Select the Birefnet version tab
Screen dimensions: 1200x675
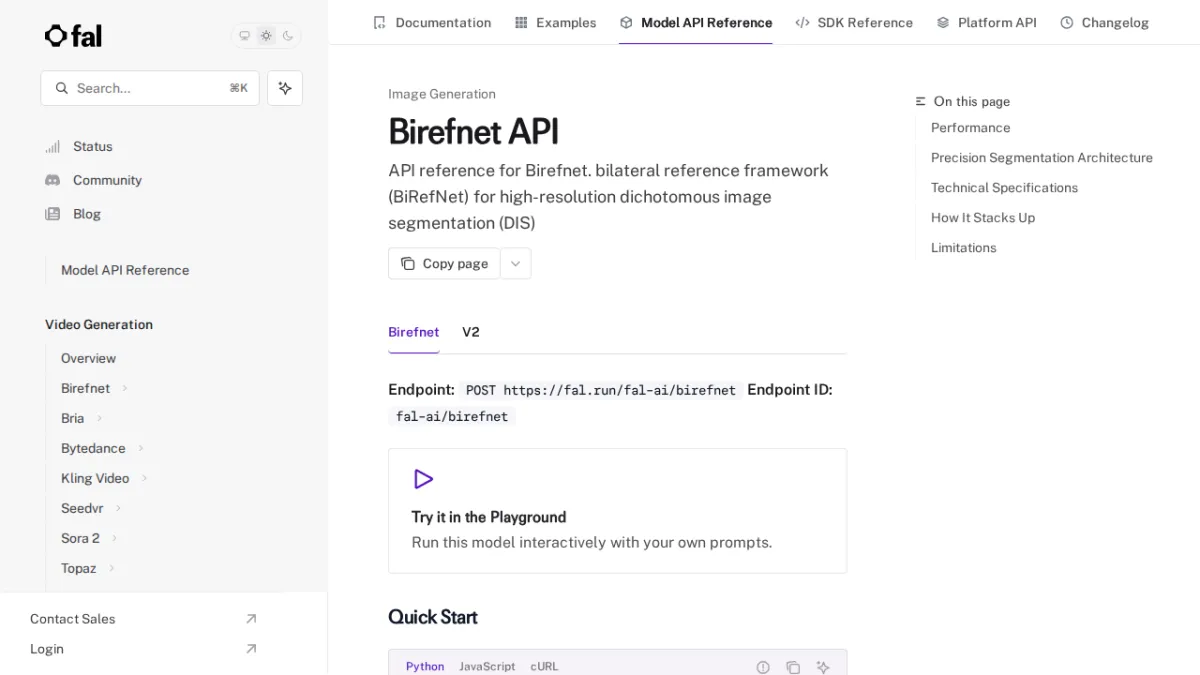point(414,332)
